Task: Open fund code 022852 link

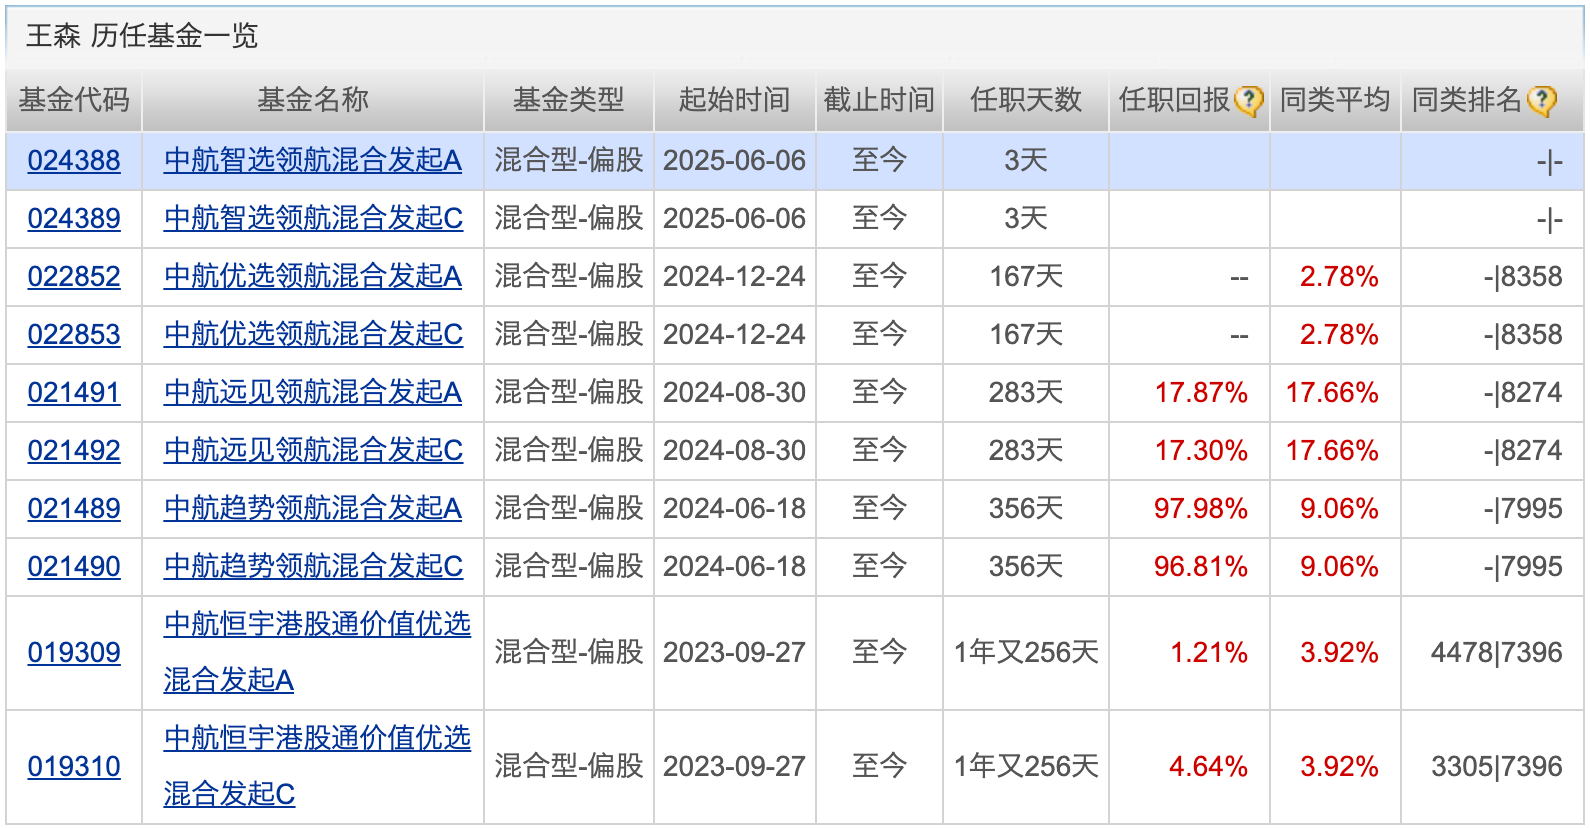Action: click(x=74, y=276)
